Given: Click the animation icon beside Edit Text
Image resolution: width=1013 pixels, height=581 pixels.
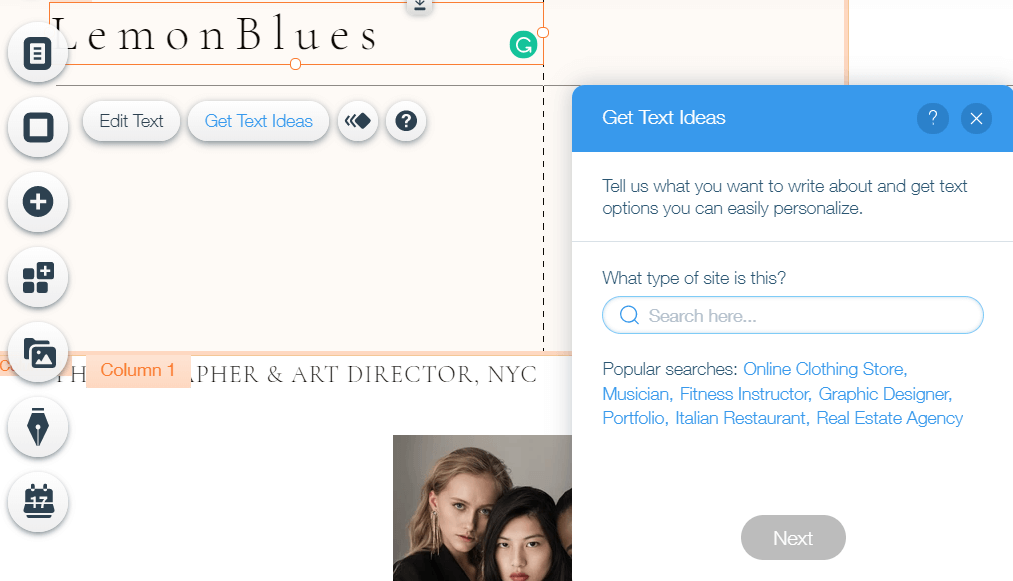Looking at the screenshot, I should coord(357,121).
